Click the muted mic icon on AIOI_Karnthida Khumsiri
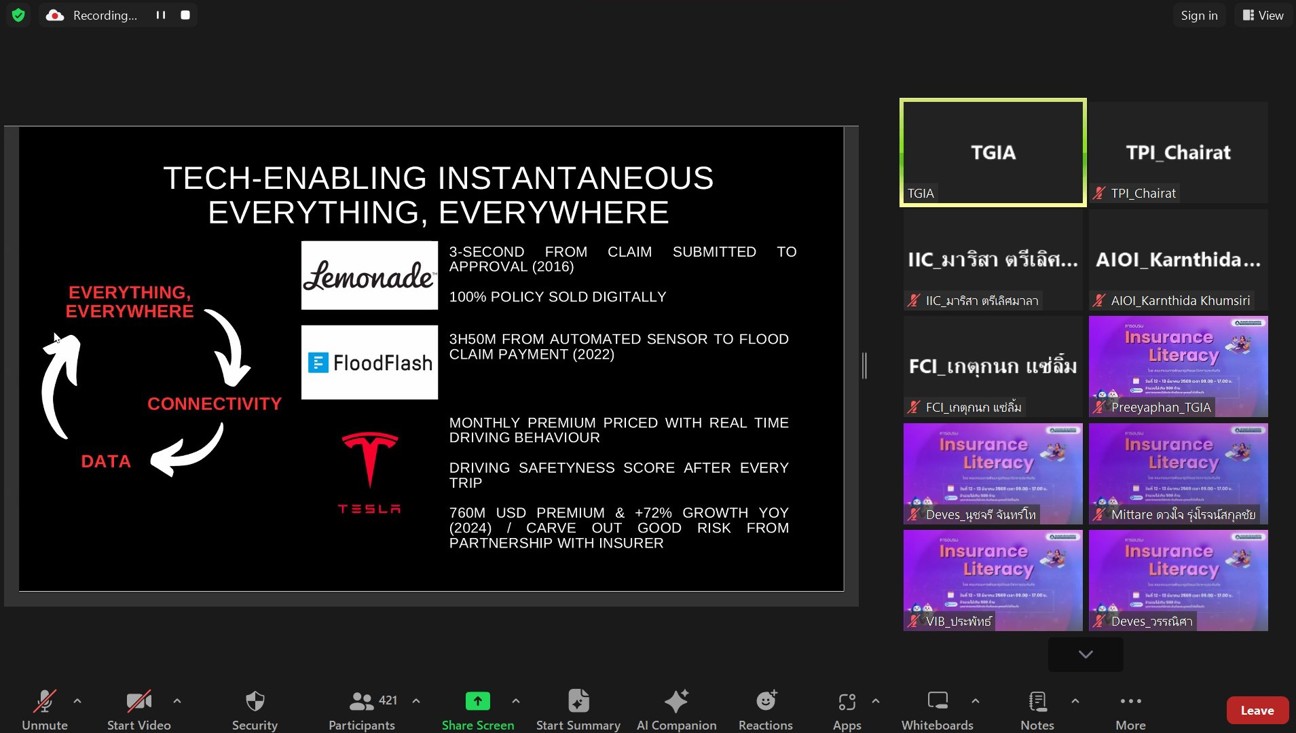Viewport: 1296px width, 733px height. pos(1100,300)
